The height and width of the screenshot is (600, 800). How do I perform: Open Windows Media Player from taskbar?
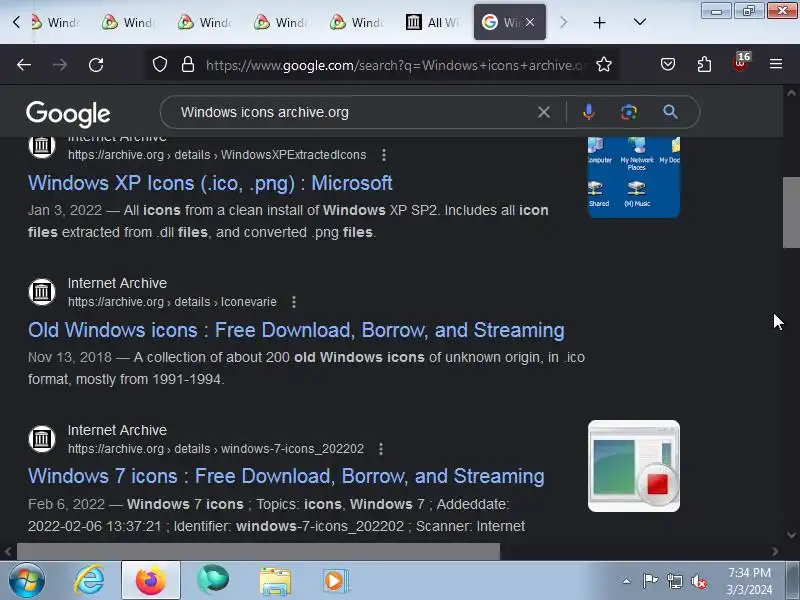point(335,581)
